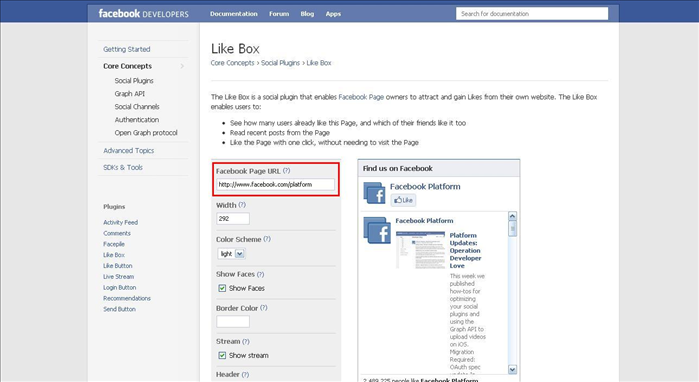Click Facebook Platform name above stream post

[x=424, y=221]
